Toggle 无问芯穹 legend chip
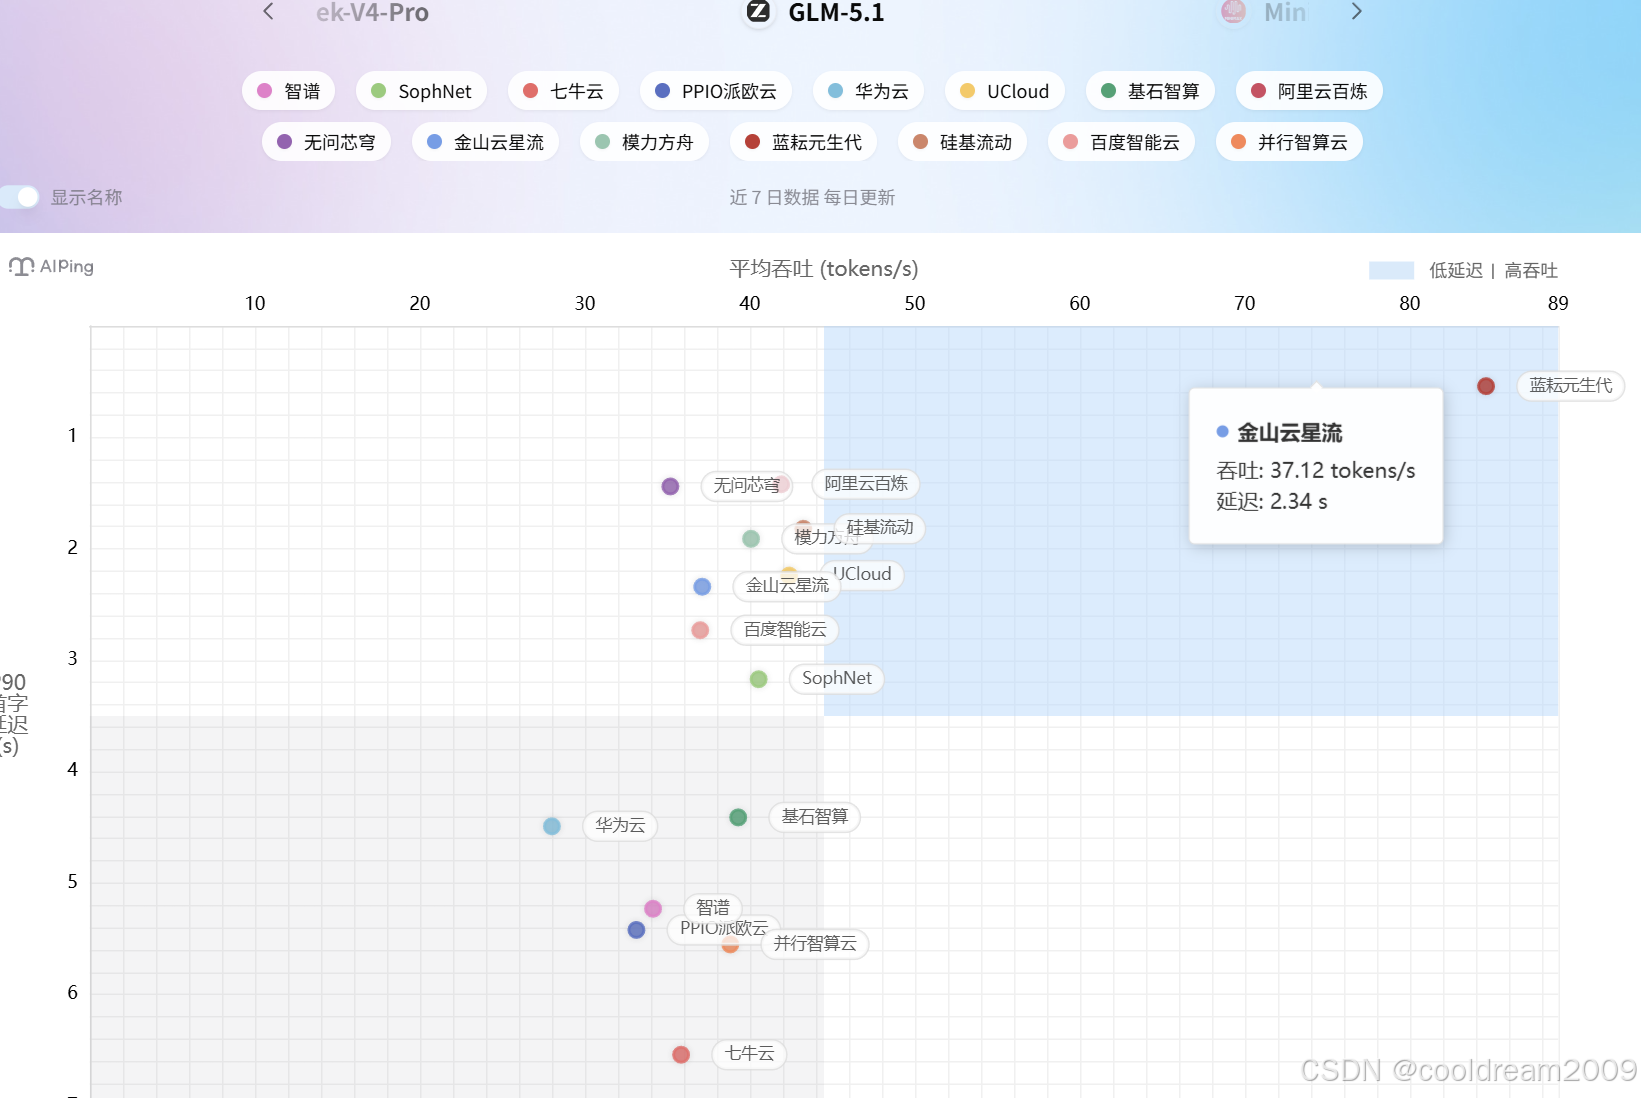Viewport: 1641px width, 1098px height. (326, 142)
